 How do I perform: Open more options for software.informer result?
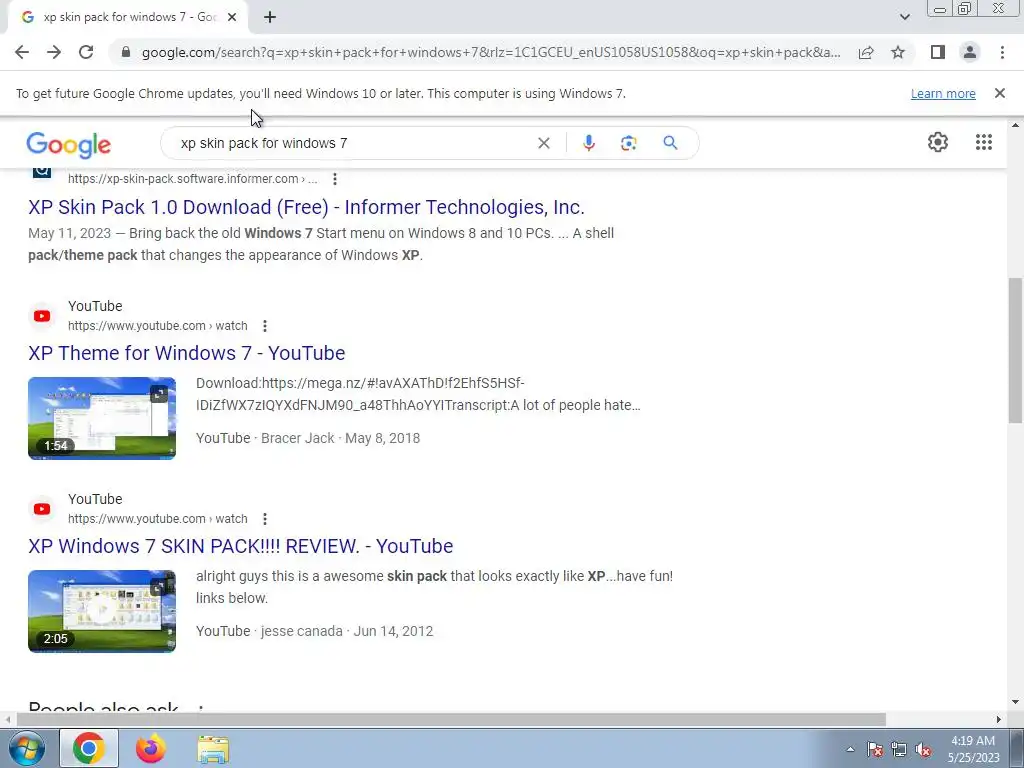tap(334, 178)
